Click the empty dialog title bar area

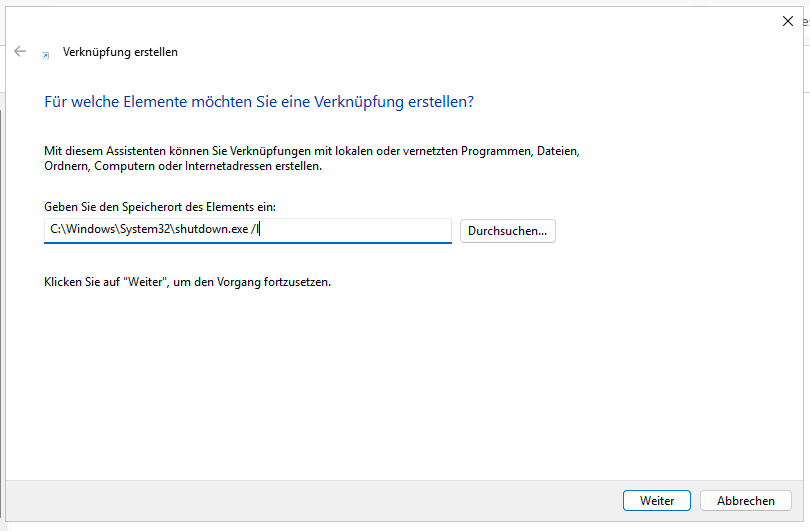point(450,20)
